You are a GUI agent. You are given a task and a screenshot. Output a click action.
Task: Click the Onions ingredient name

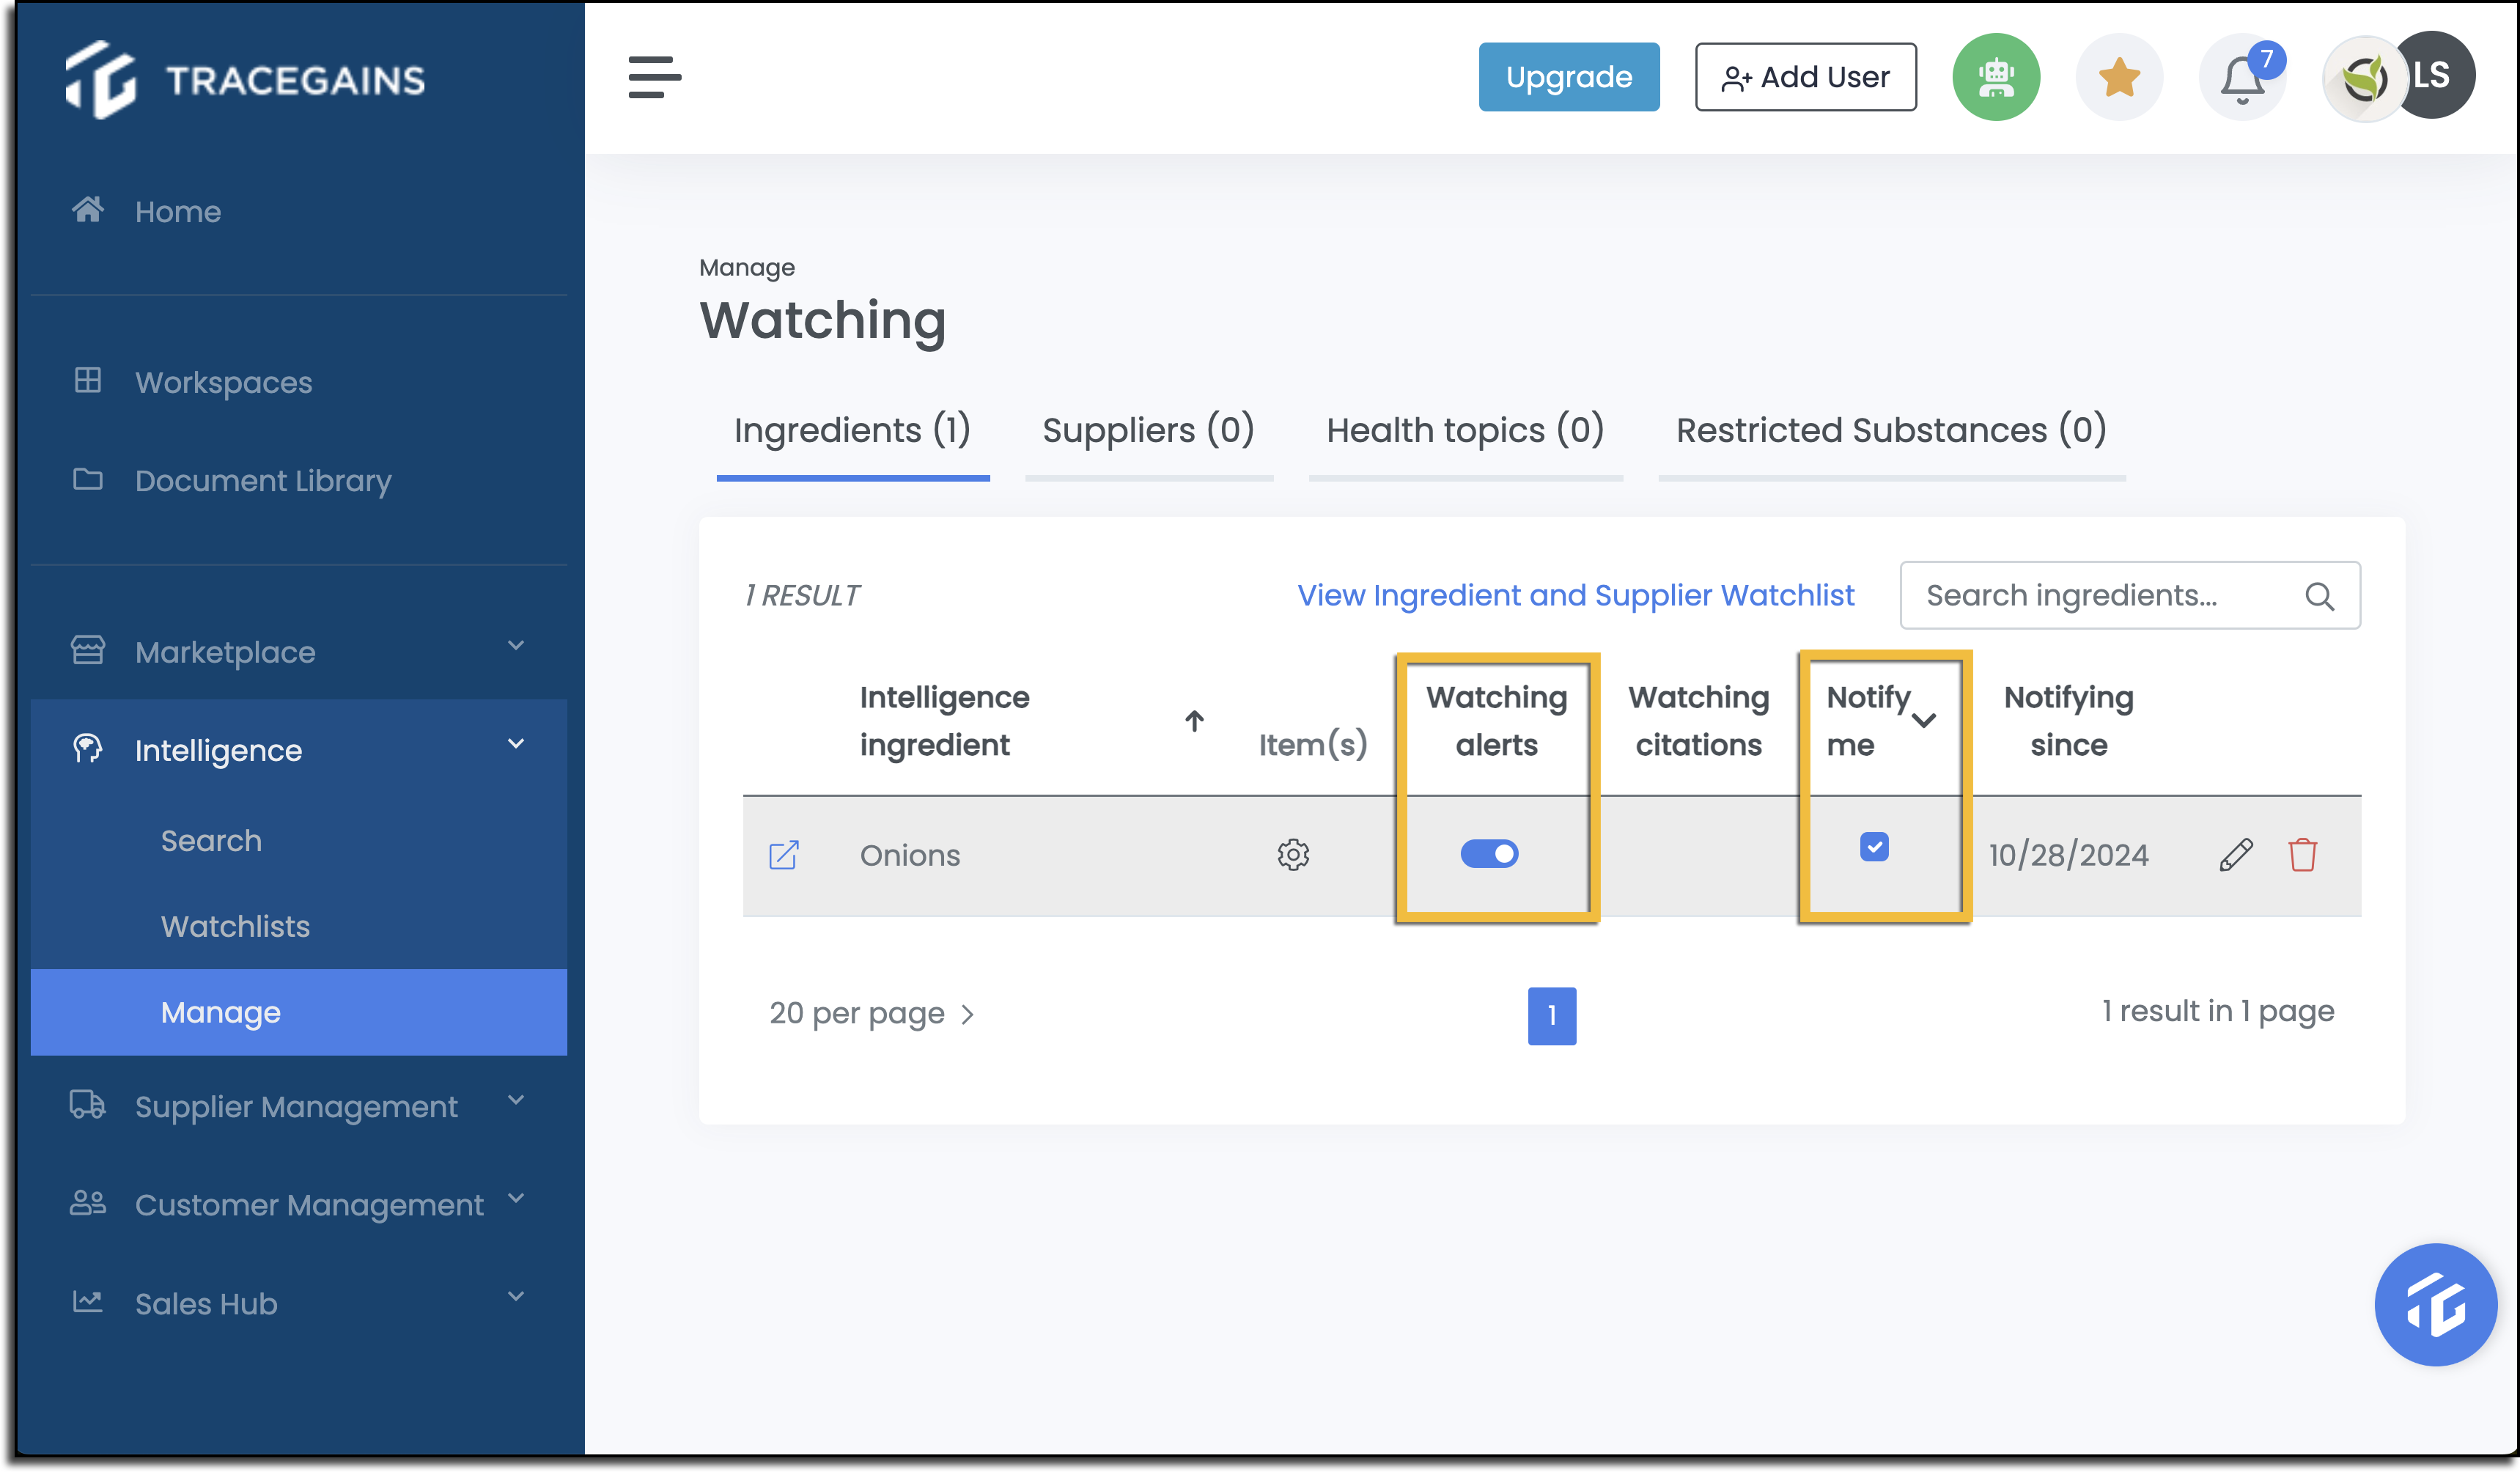pos(910,856)
